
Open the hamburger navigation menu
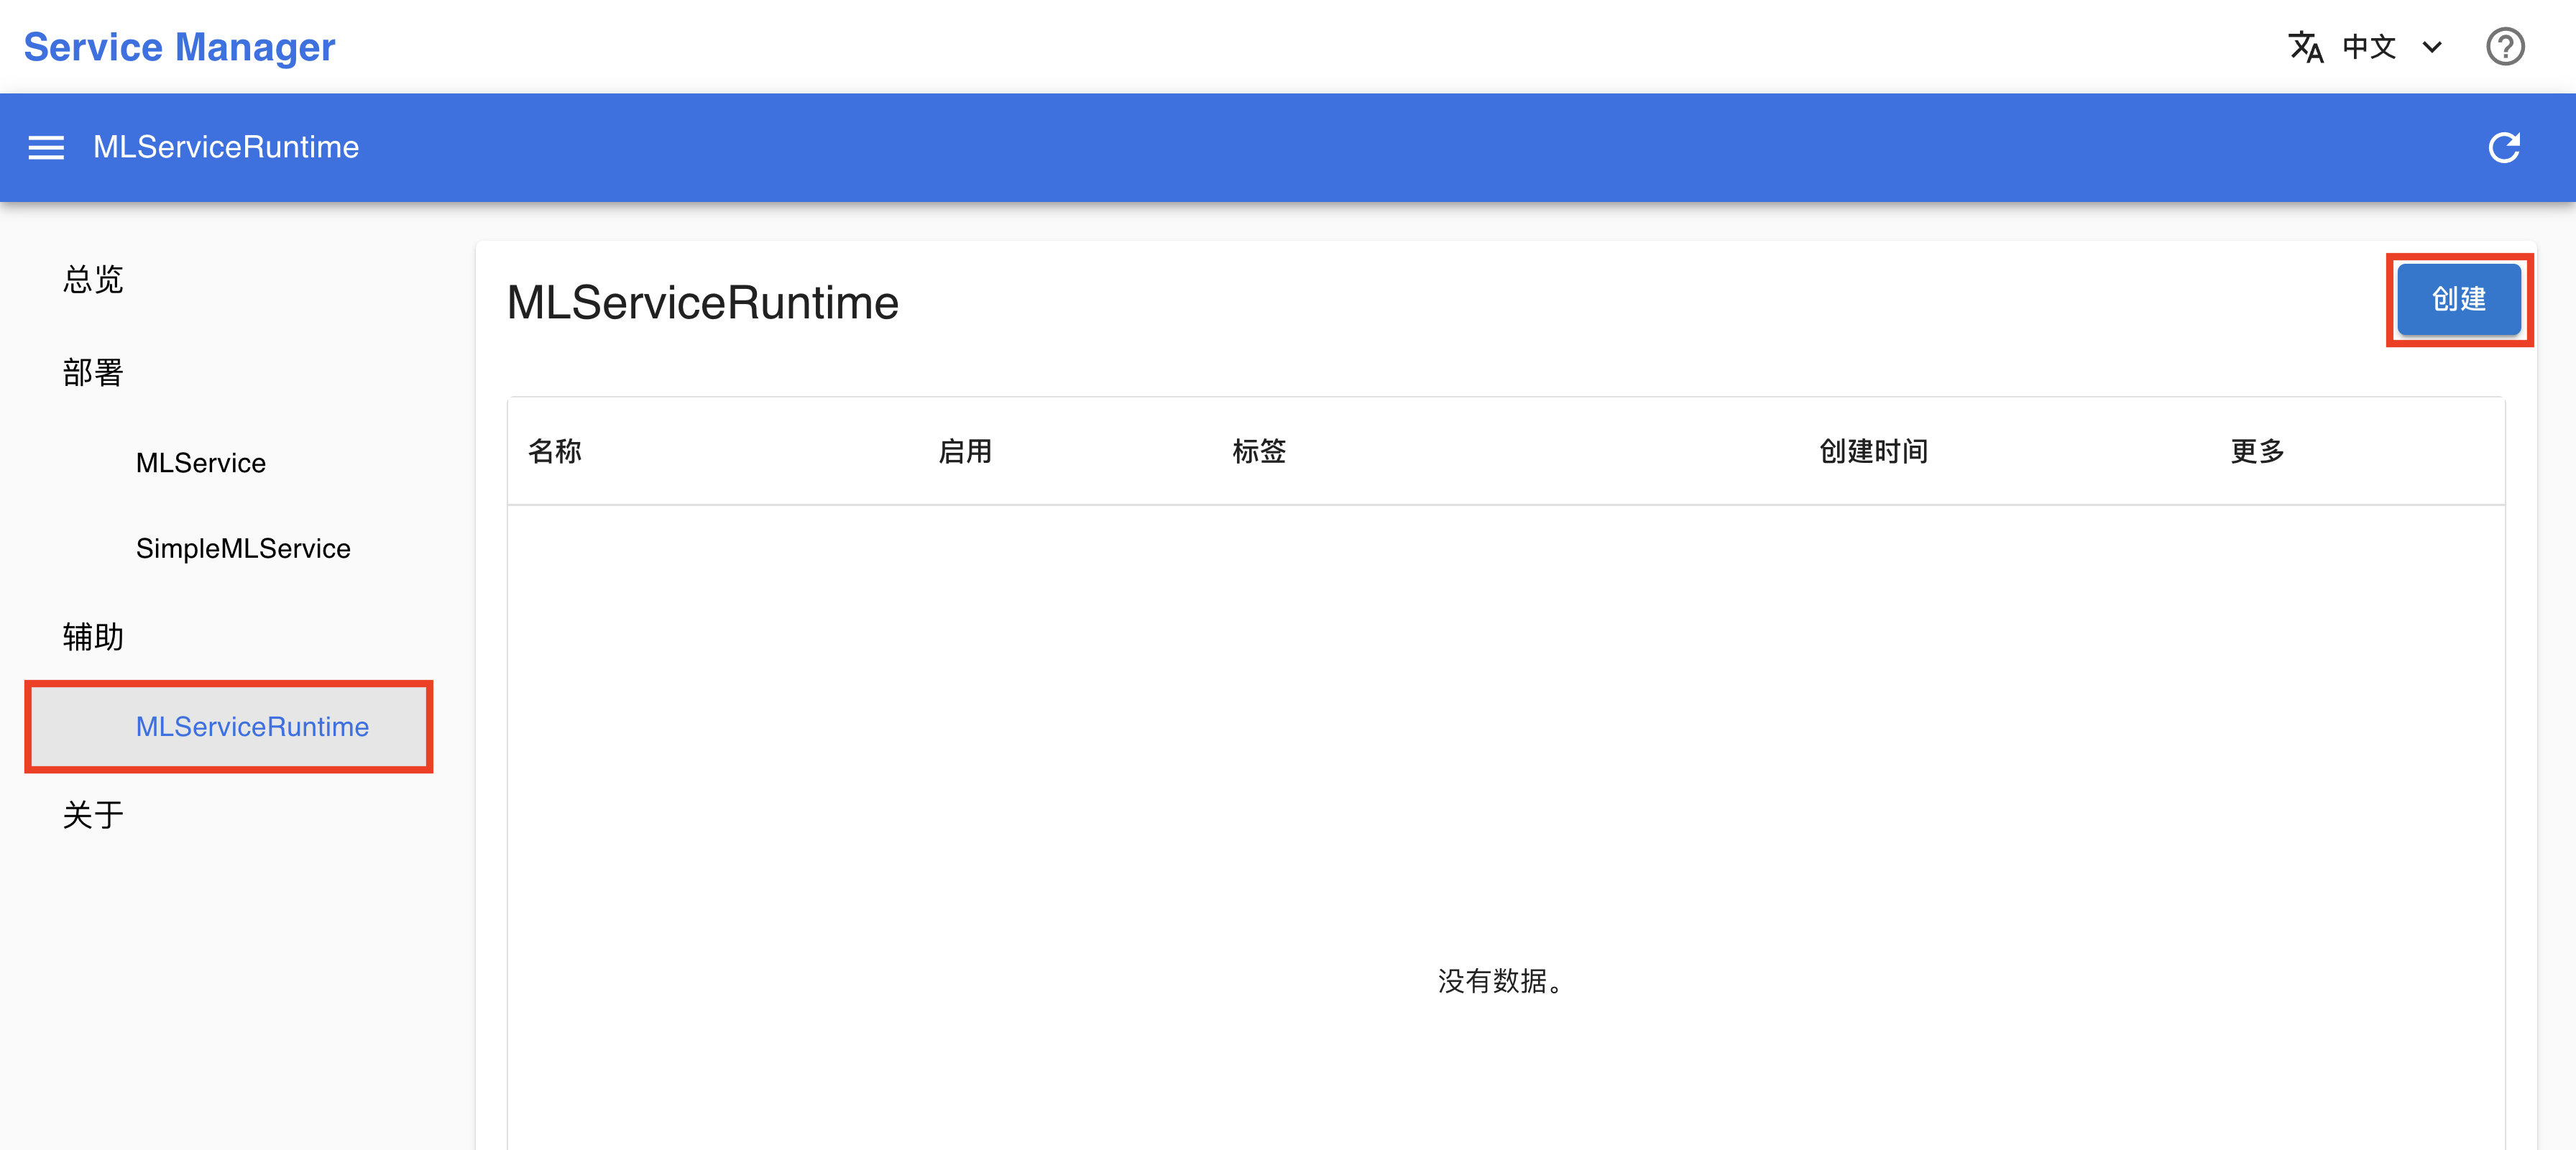tap(46, 148)
